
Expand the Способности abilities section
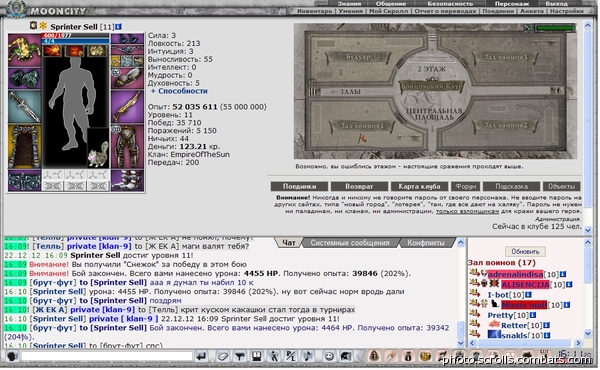point(179,91)
